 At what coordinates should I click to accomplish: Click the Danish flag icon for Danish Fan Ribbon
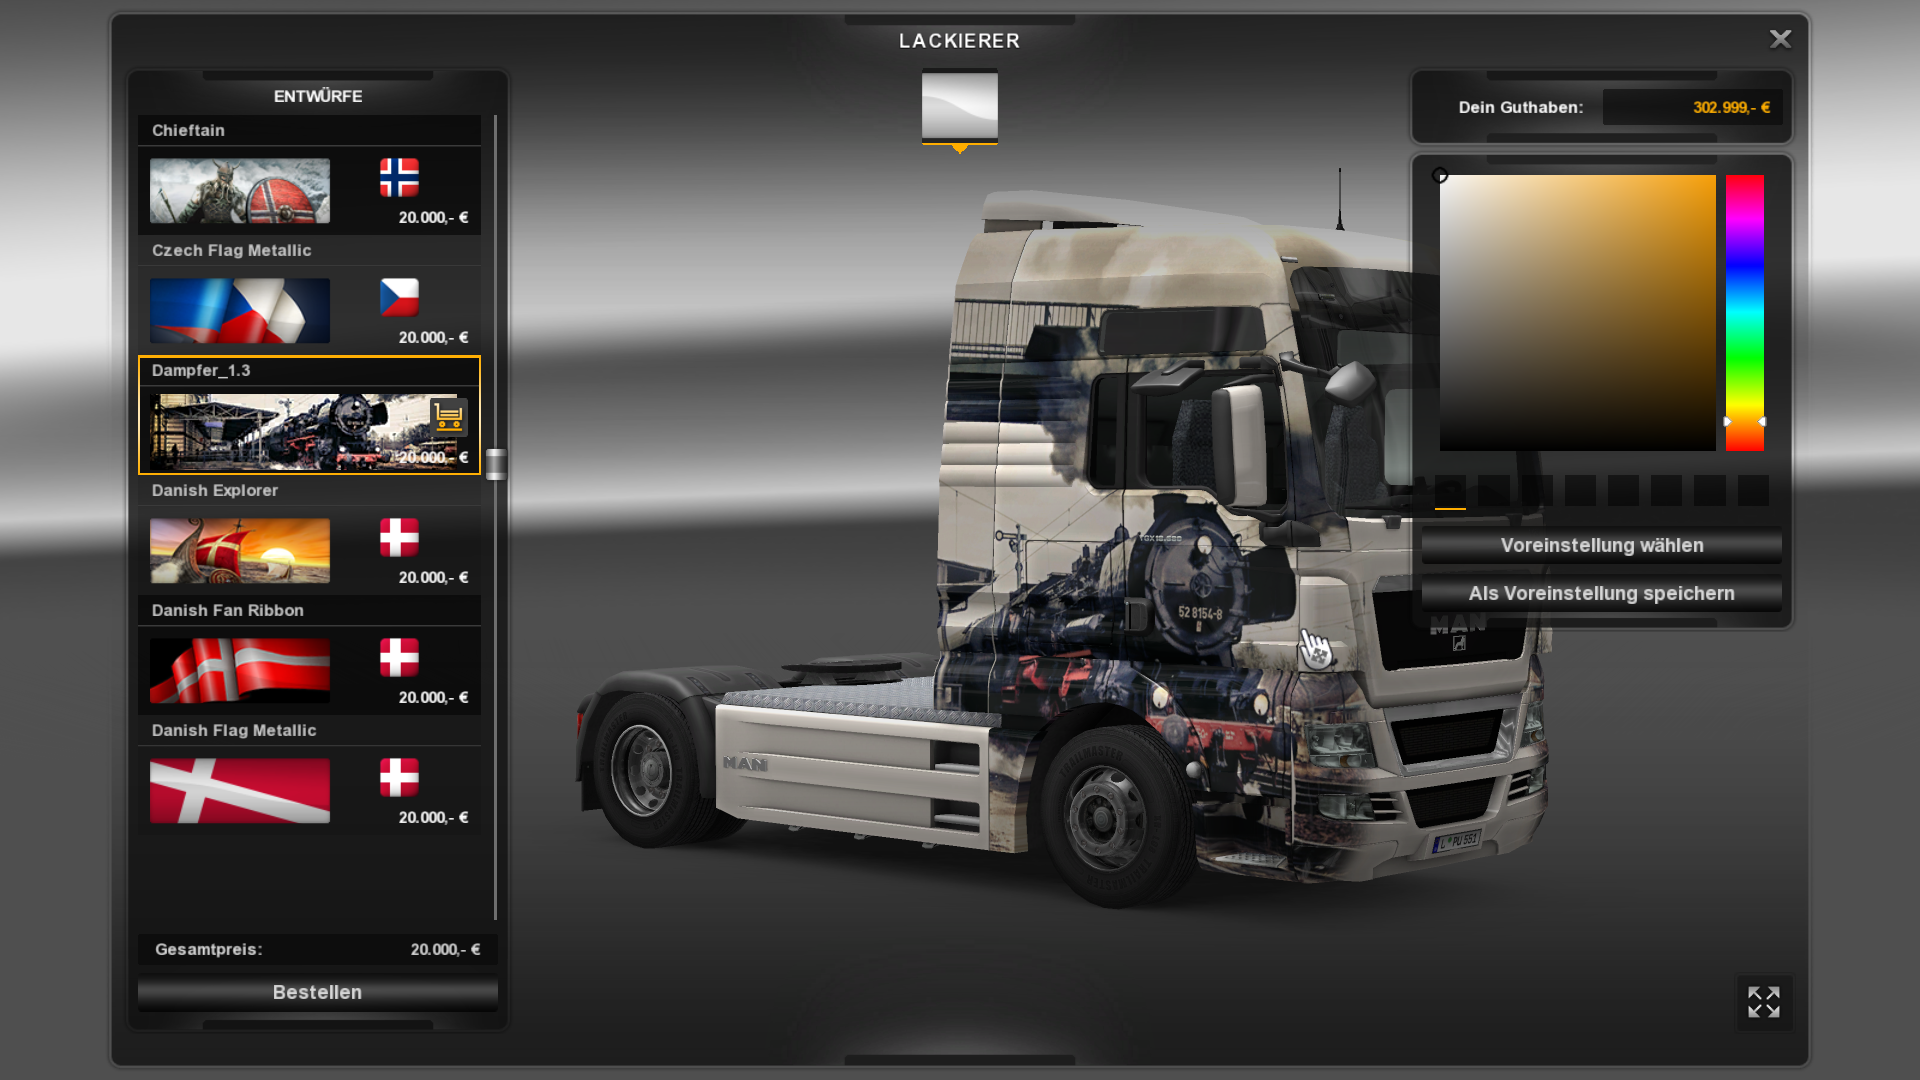pos(399,657)
